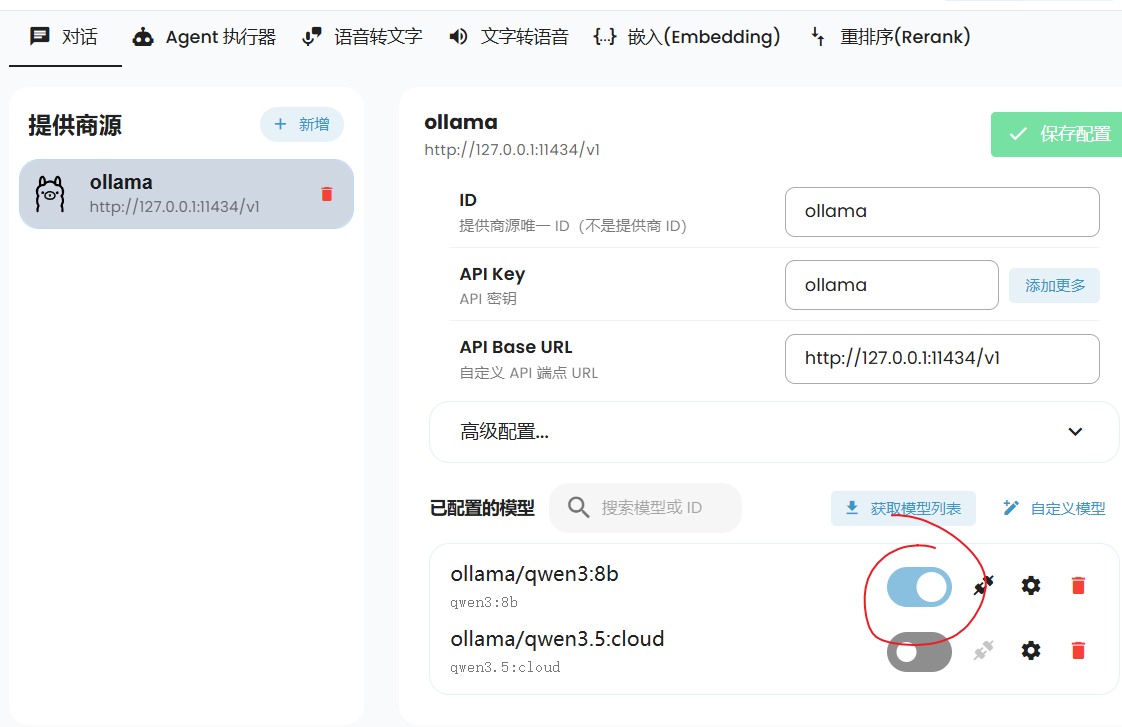The height and width of the screenshot is (727, 1122).
Task: Click 保存配置 to save settings
Action: pyautogui.click(x=1056, y=134)
